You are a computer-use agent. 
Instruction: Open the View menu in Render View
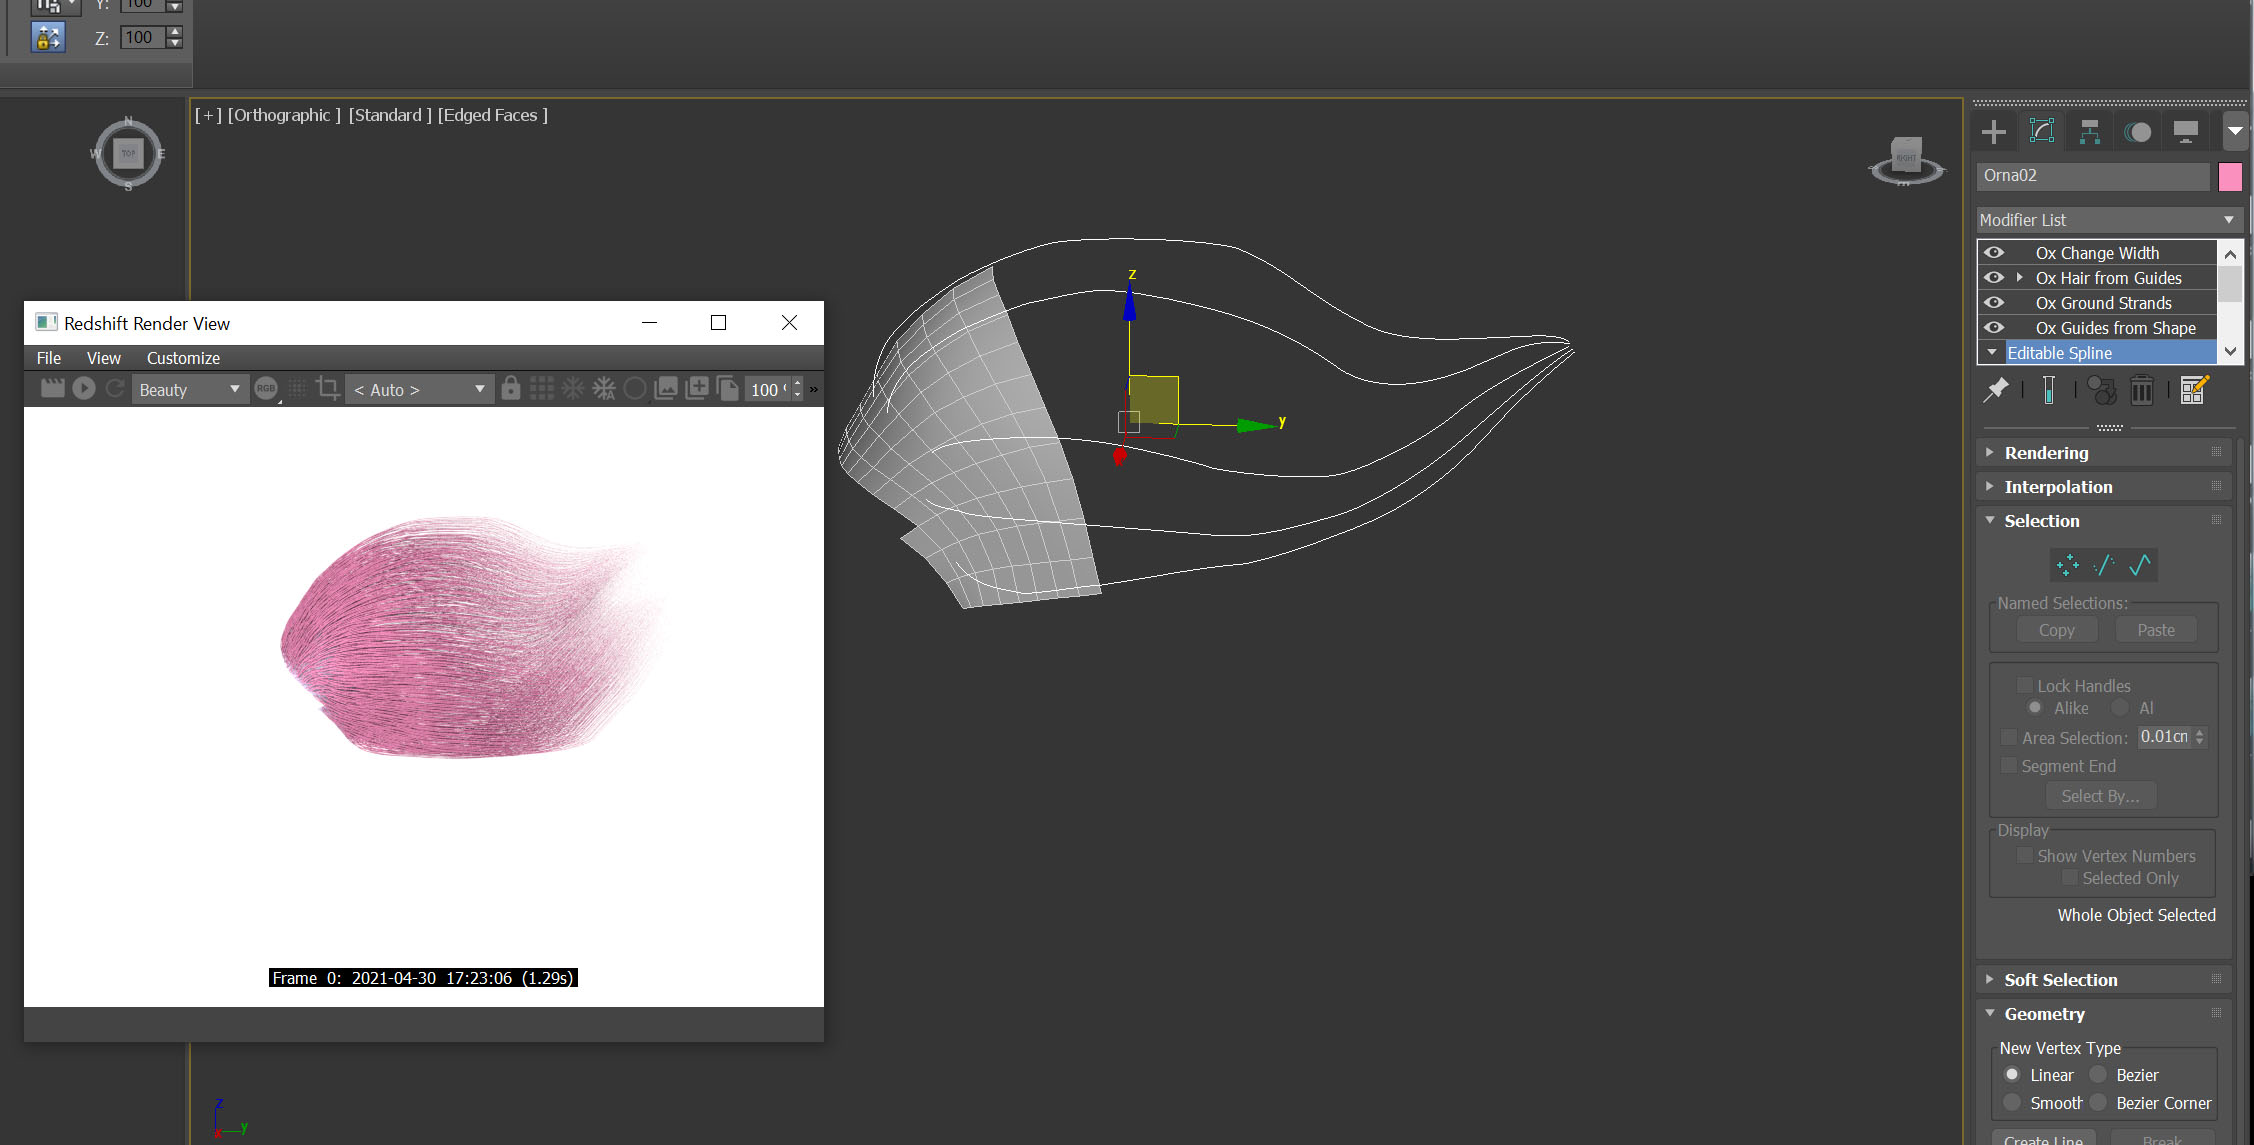(x=103, y=358)
